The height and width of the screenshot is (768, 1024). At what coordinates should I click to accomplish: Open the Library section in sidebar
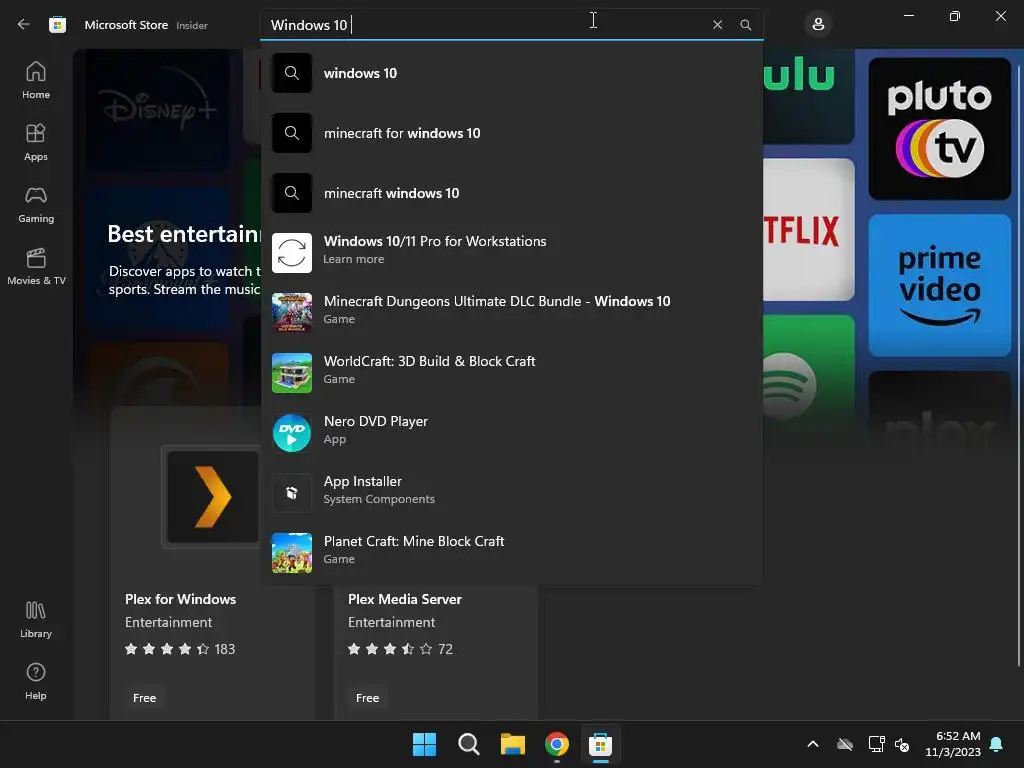(36, 620)
